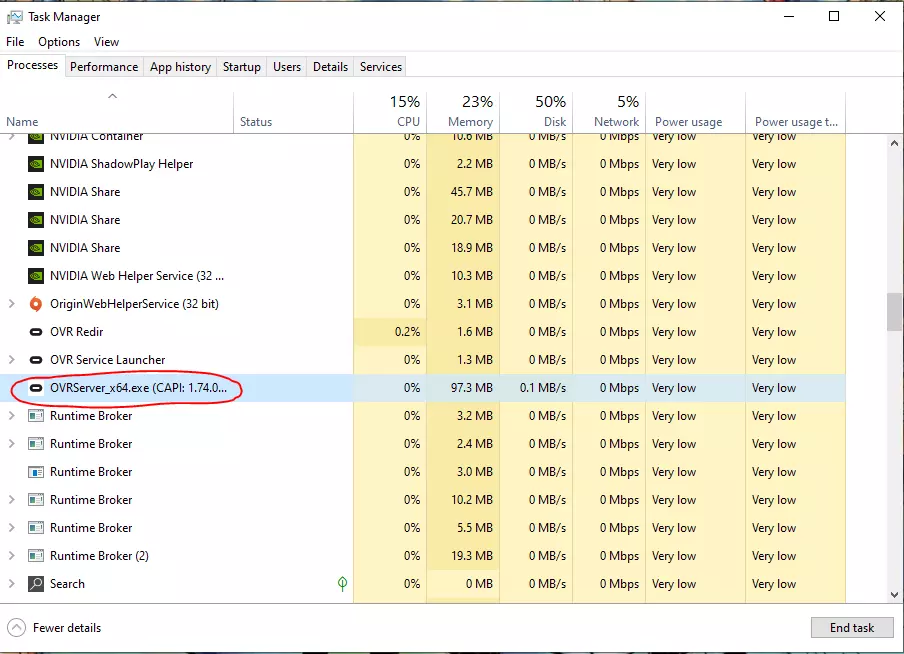Expand the Runtime Broker (2) group
Screen dimensions: 904x654
click(x=12, y=555)
